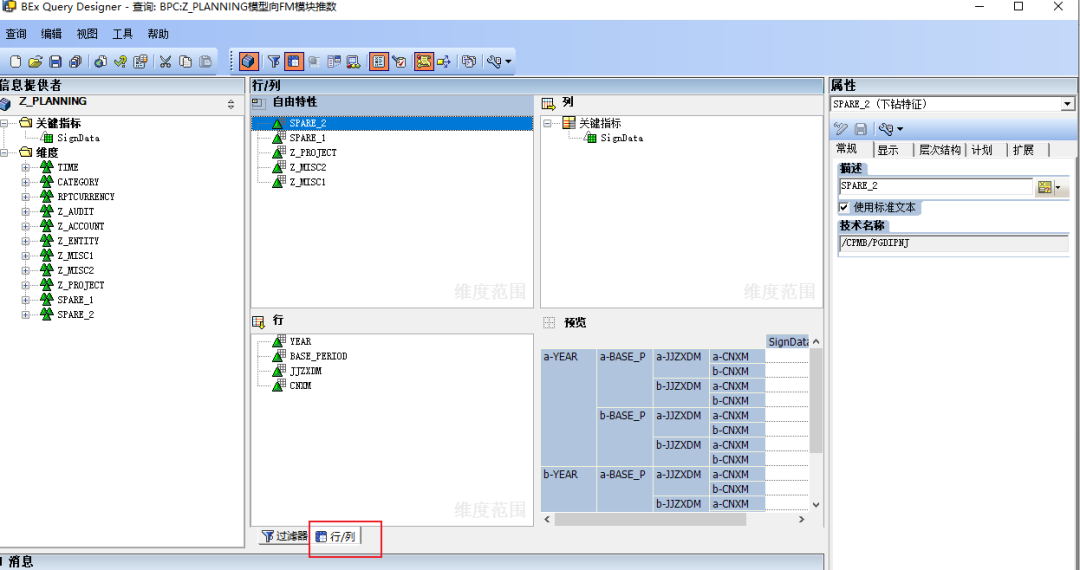Screen dimensions: 1080x570
Task: Click the wrench icon in the Properties pane toolbar
Action: 886,129
